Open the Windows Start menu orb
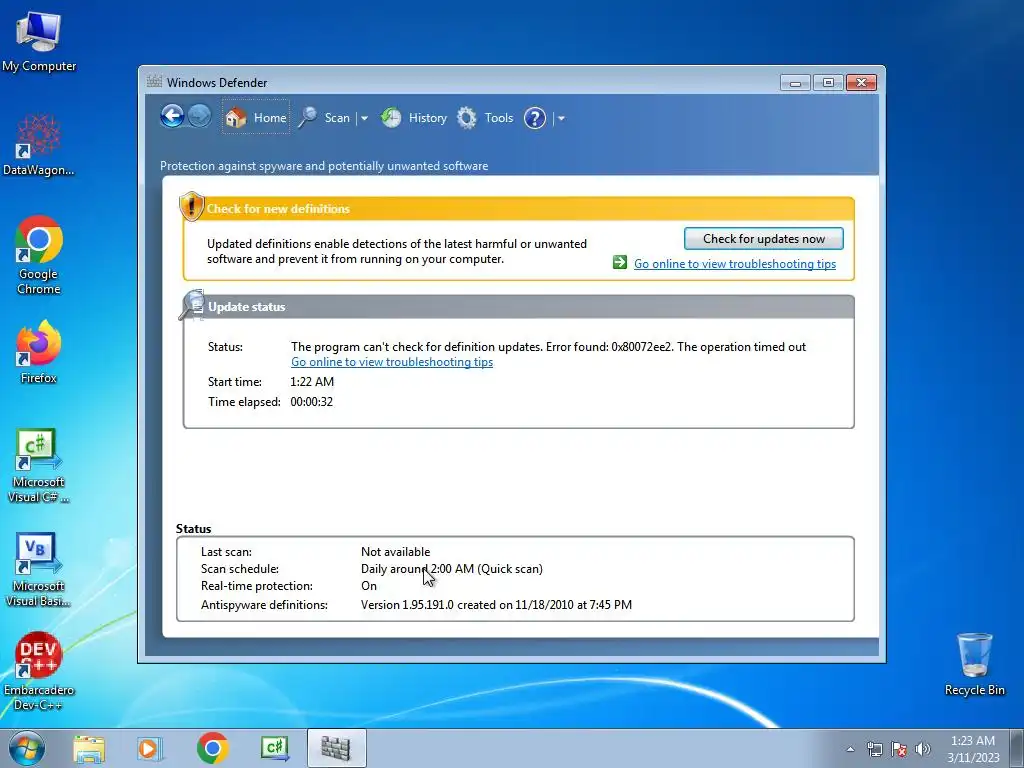Screen dimensions: 1024x768 point(27,748)
